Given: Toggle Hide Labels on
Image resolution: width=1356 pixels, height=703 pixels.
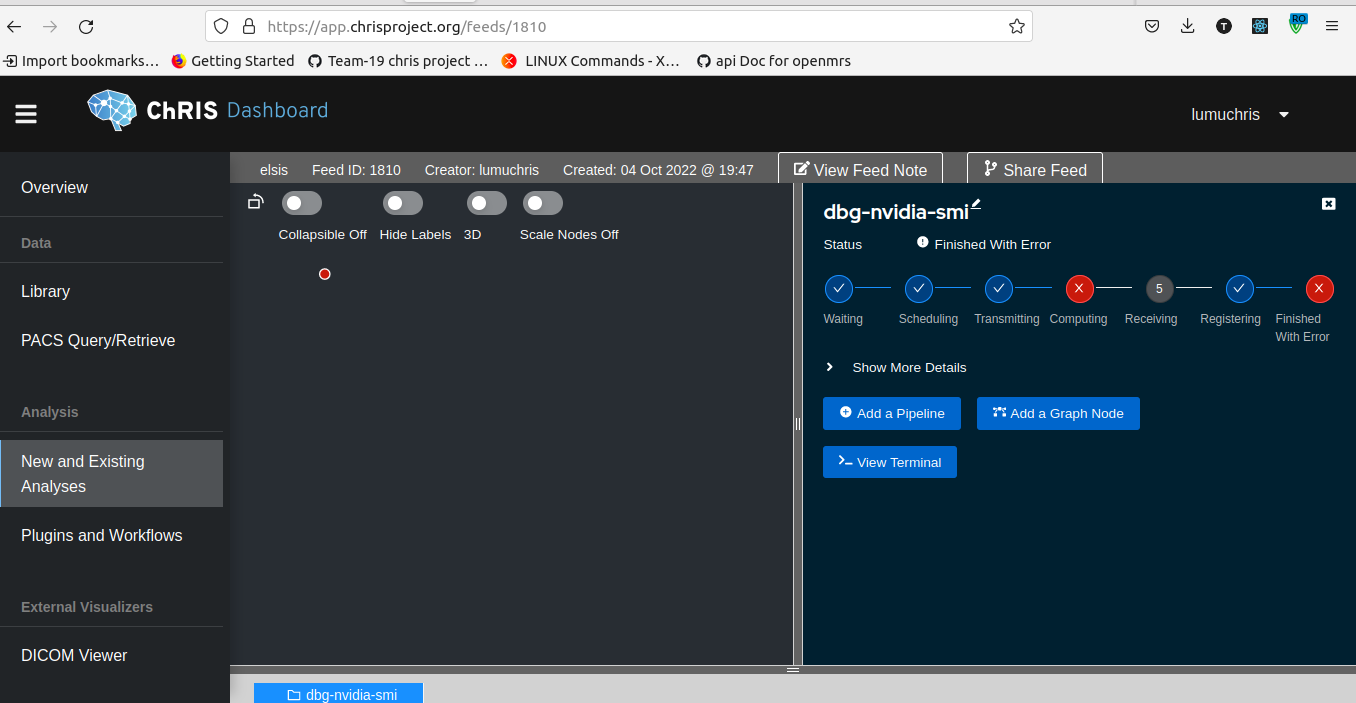Looking at the screenshot, I should [402, 202].
